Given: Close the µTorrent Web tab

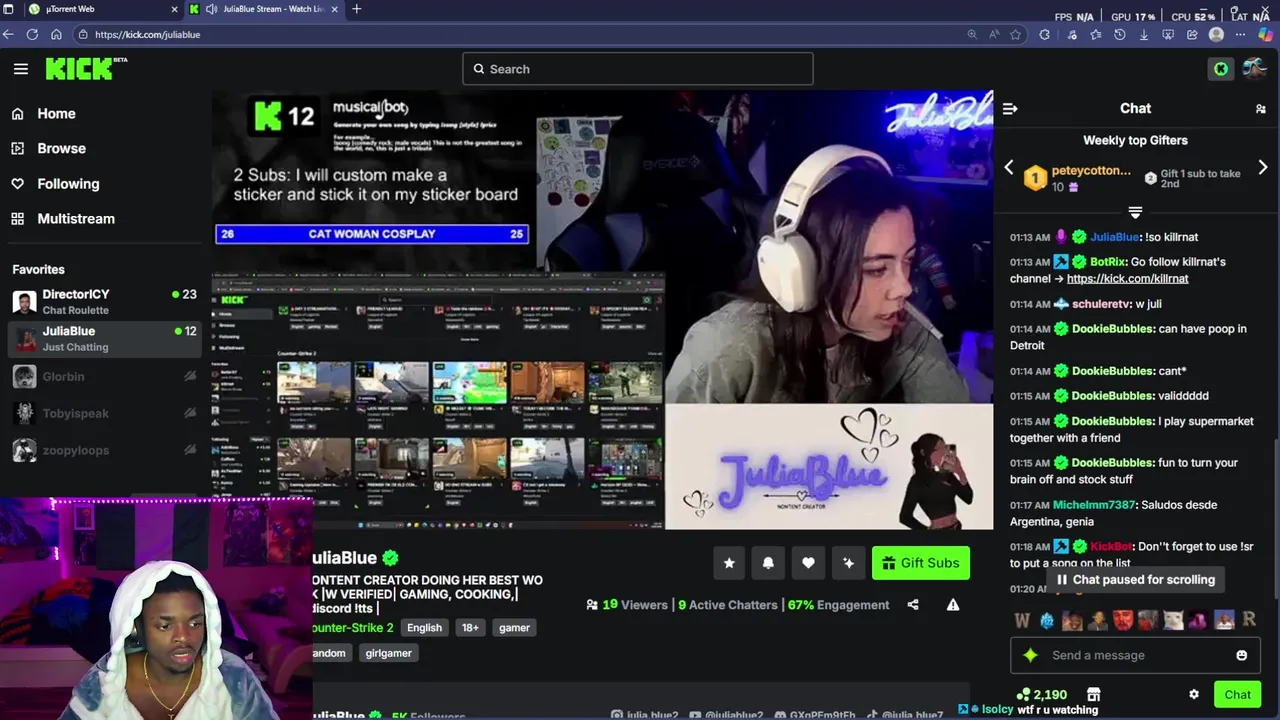Looking at the screenshot, I should [x=175, y=9].
